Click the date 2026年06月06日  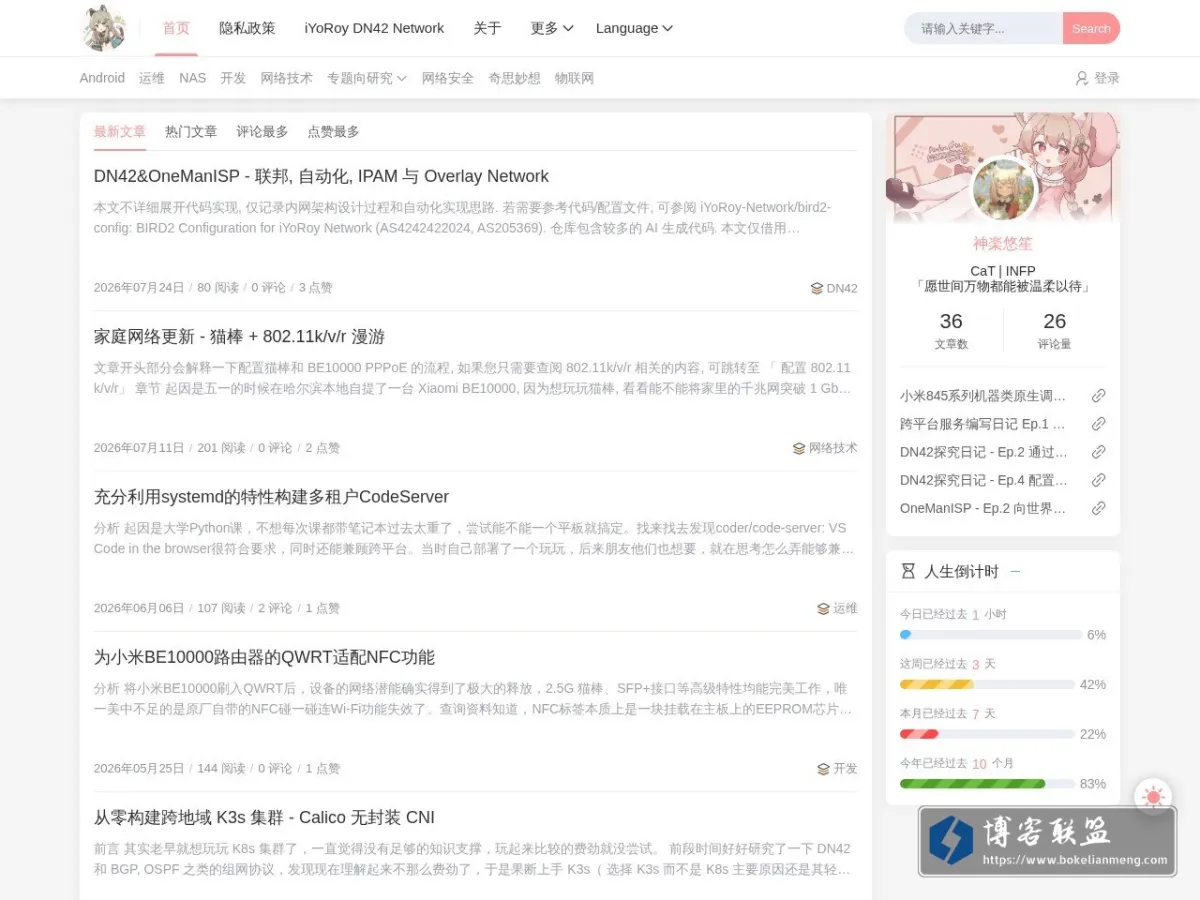(x=139, y=608)
